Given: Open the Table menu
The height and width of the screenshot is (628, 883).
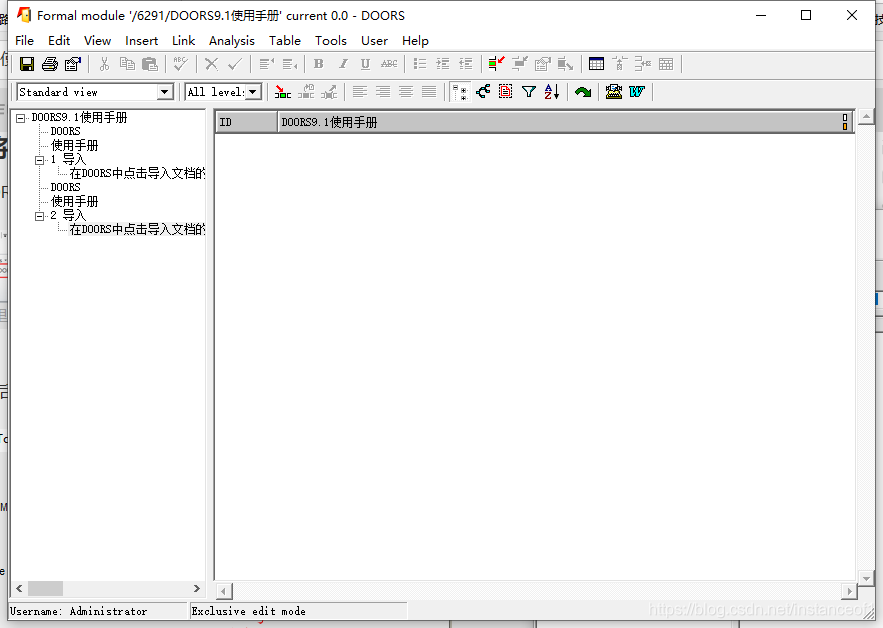Looking at the screenshot, I should pos(285,41).
